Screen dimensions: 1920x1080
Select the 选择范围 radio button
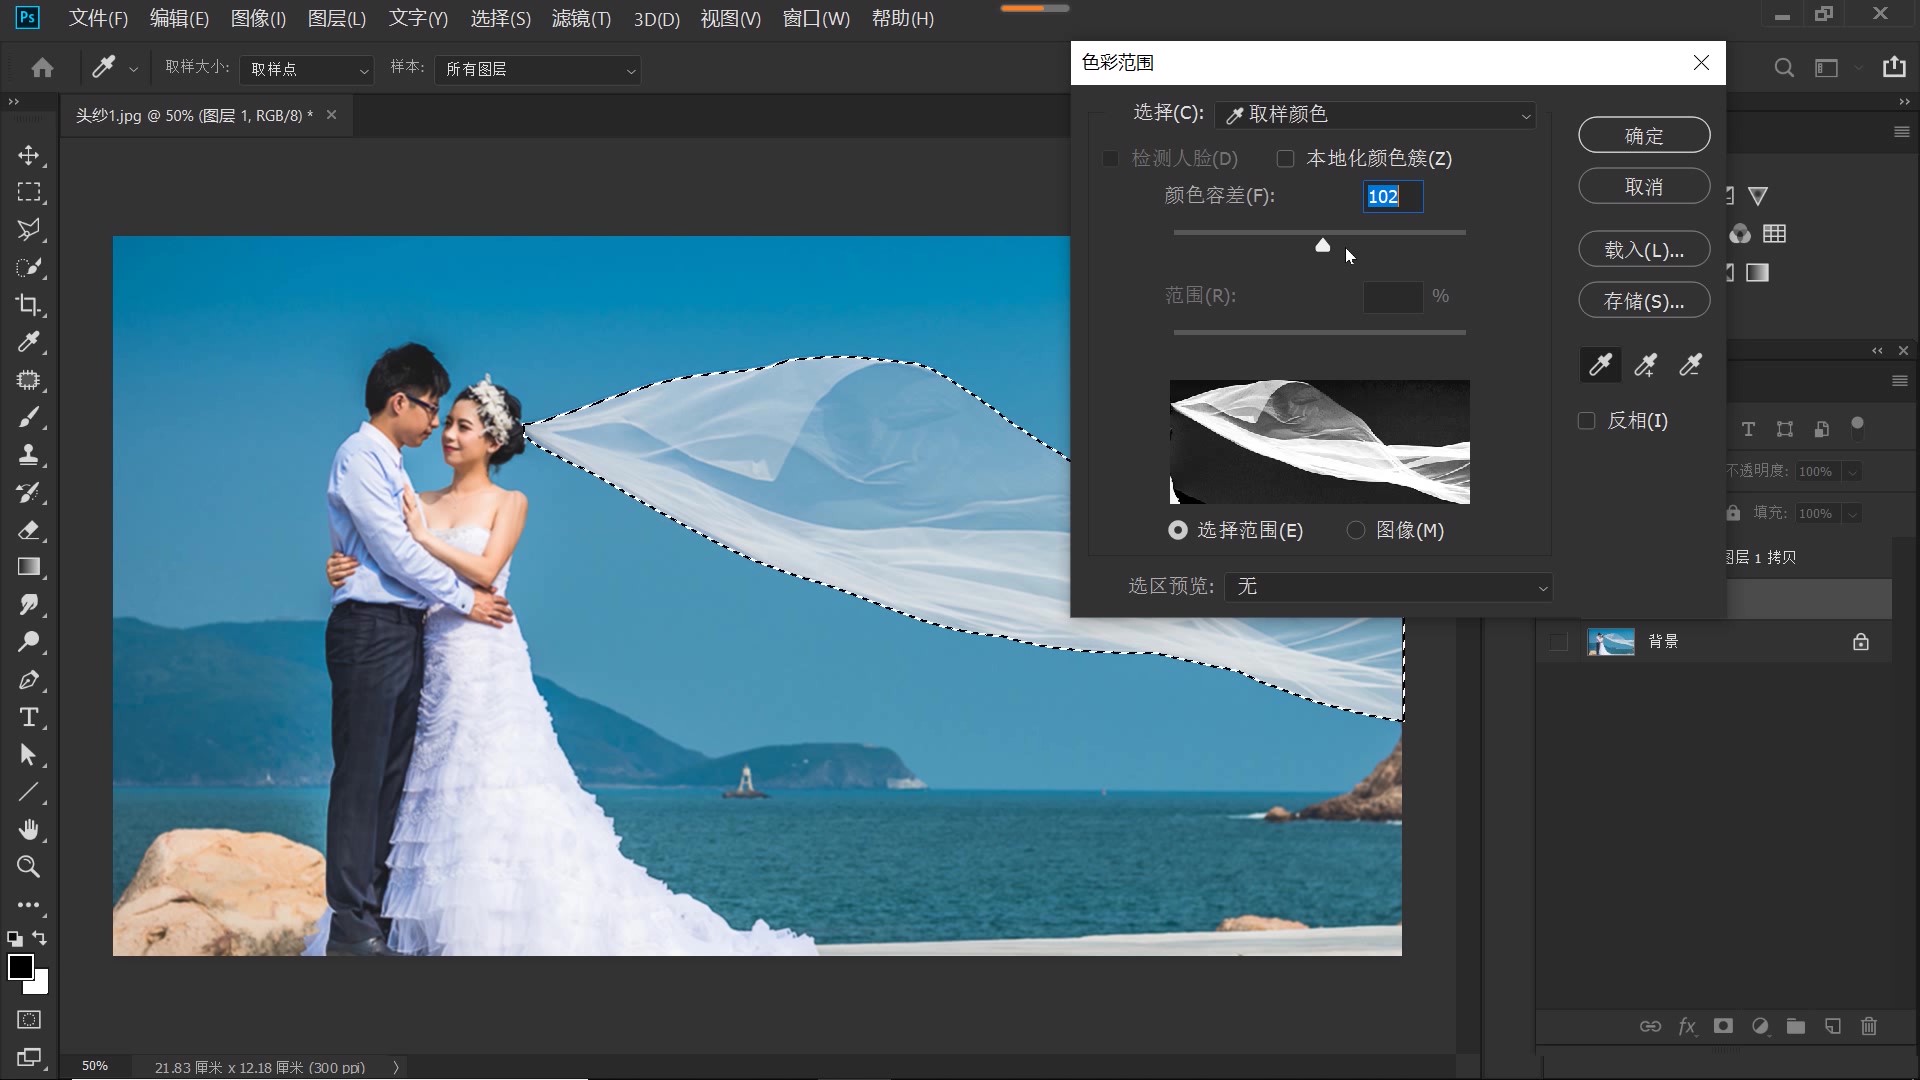pyautogui.click(x=1178, y=531)
